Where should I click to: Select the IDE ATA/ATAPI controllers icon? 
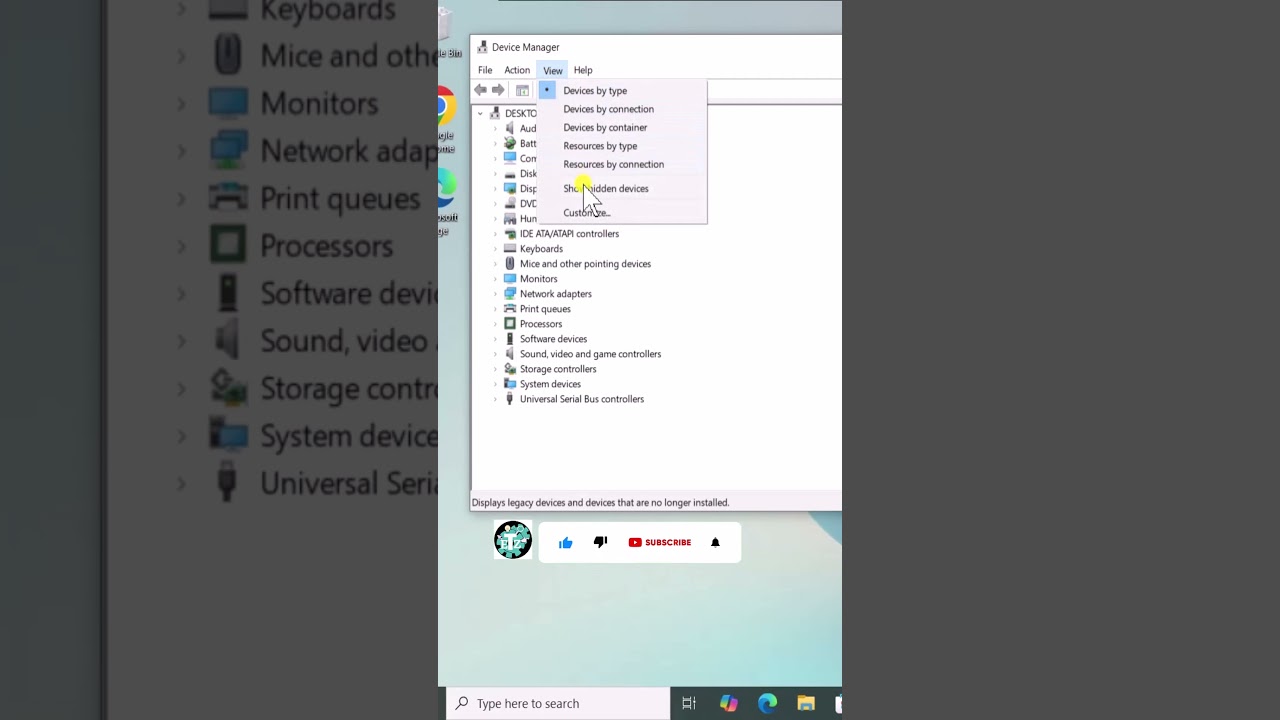pos(510,233)
